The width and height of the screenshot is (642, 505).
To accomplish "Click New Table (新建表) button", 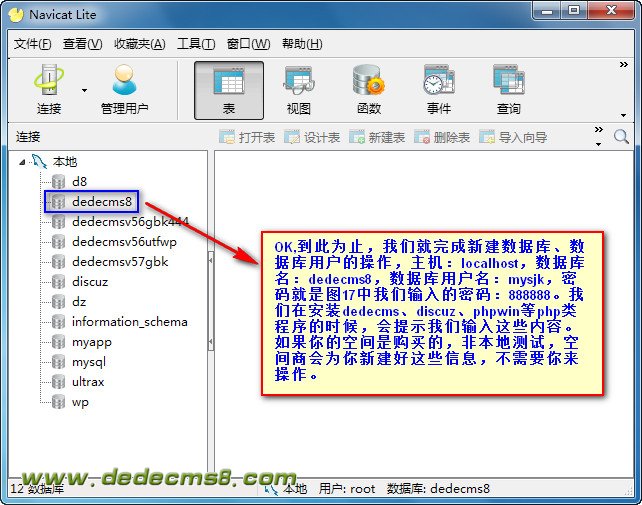I will (x=377, y=137).
